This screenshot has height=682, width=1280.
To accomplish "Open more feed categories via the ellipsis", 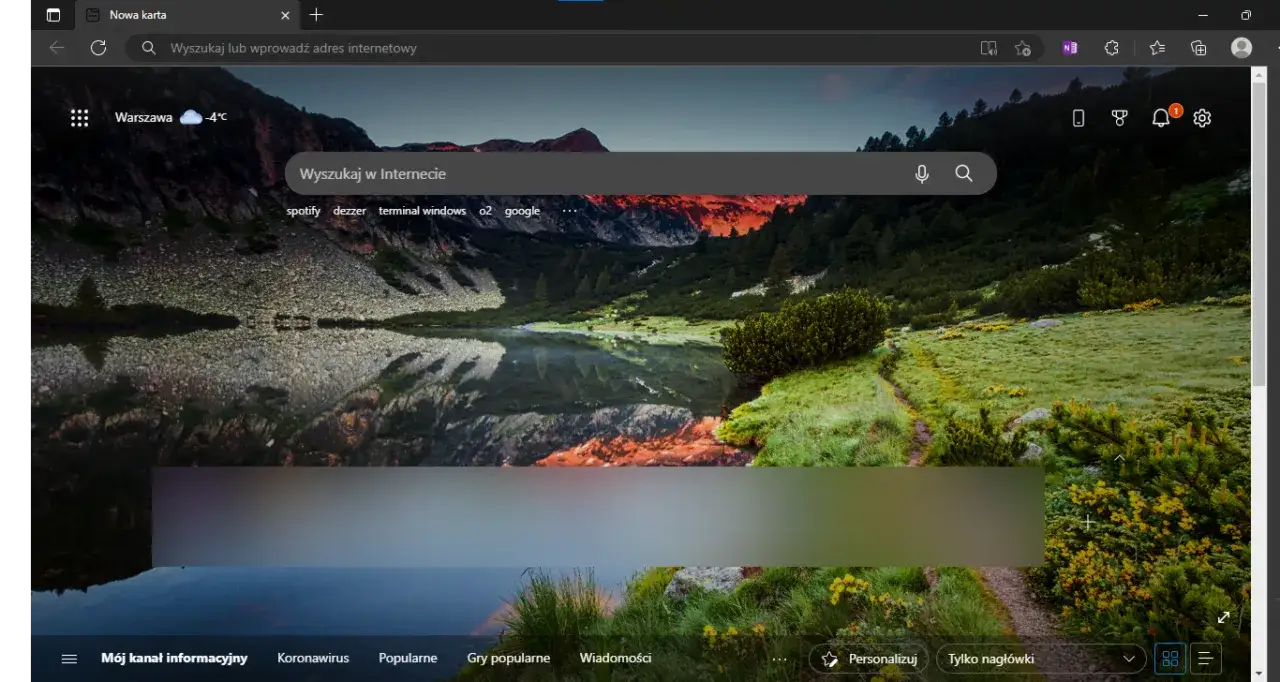I will [779, 658].
